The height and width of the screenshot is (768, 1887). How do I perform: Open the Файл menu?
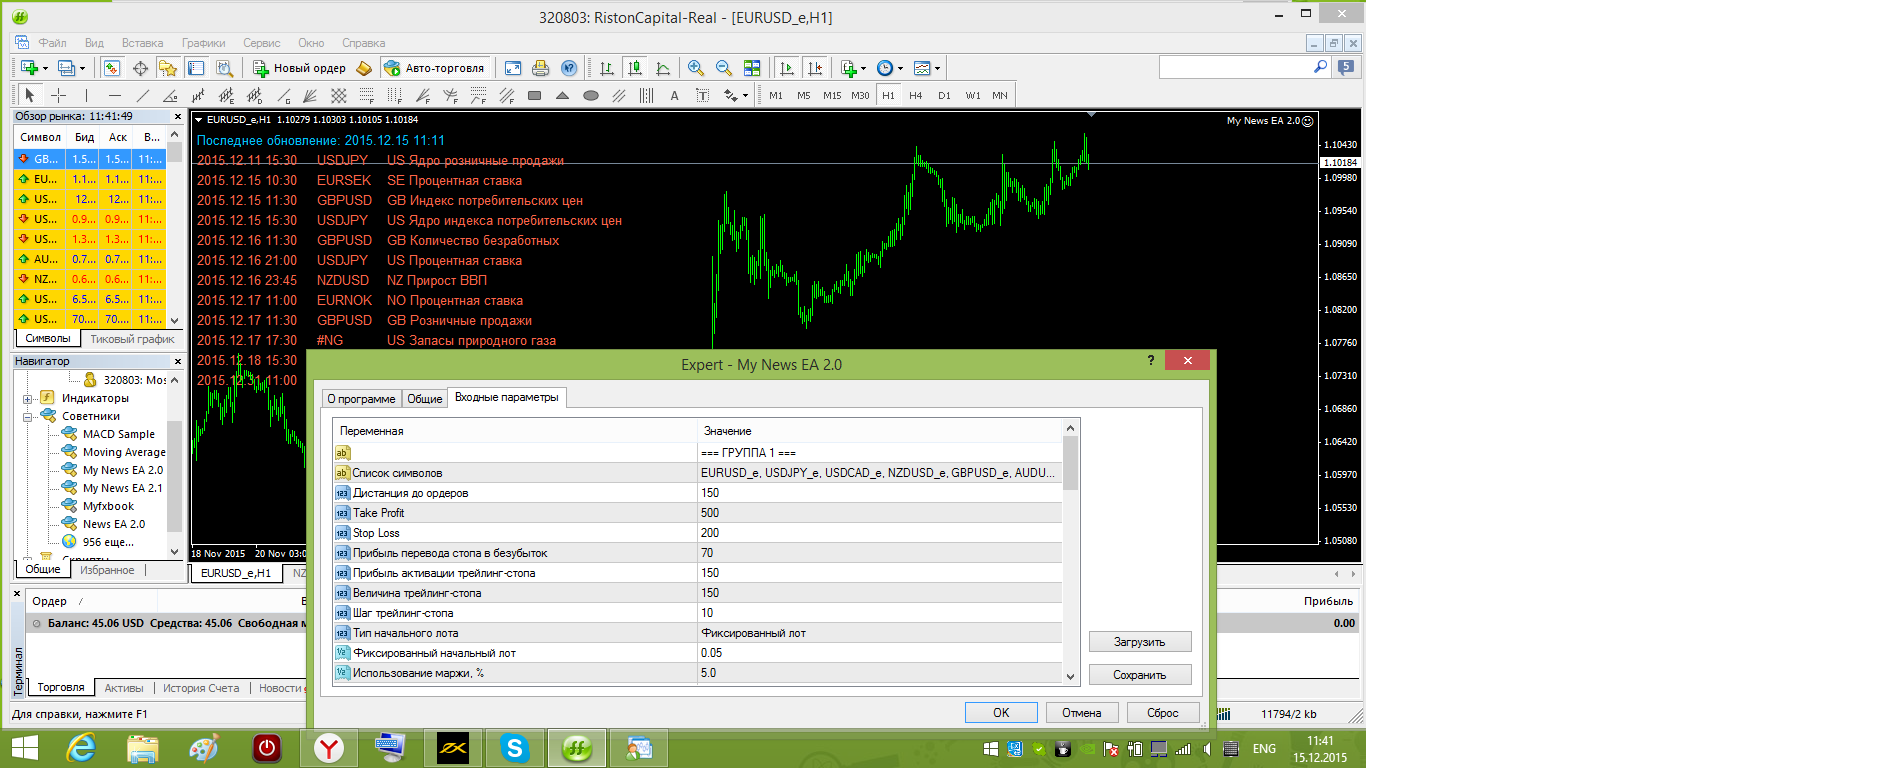[x=52, y=43]
